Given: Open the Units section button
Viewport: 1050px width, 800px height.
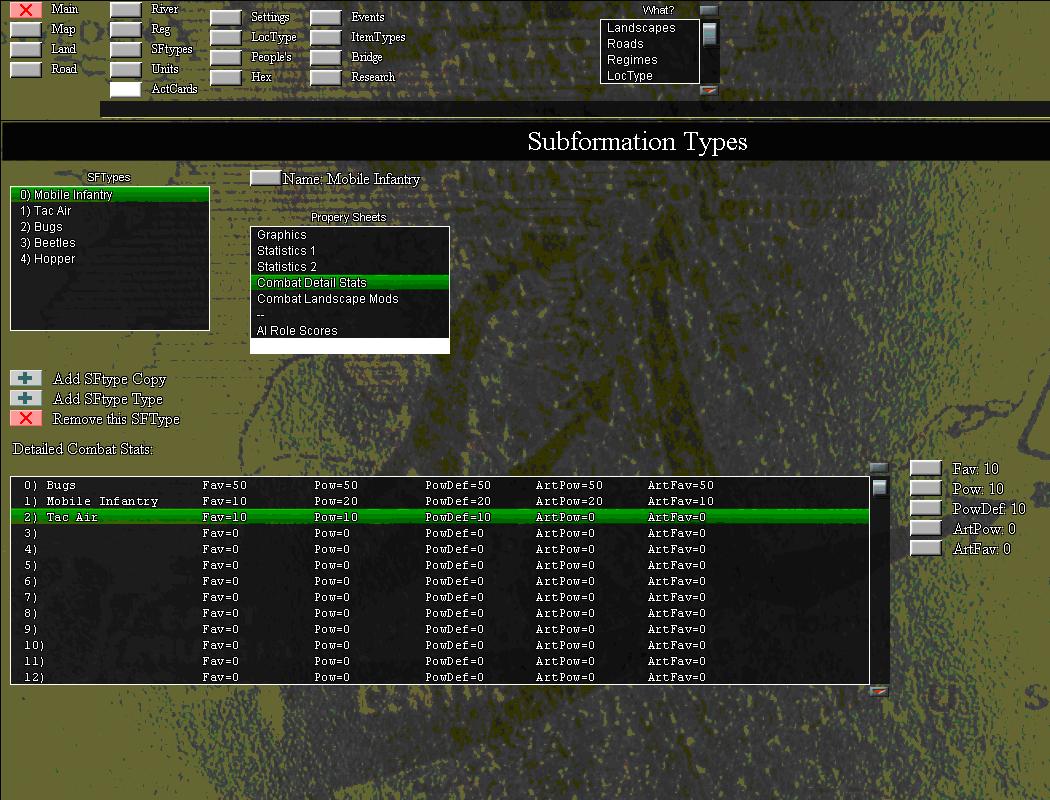Looking at the screenshot, I should point(126,70).
